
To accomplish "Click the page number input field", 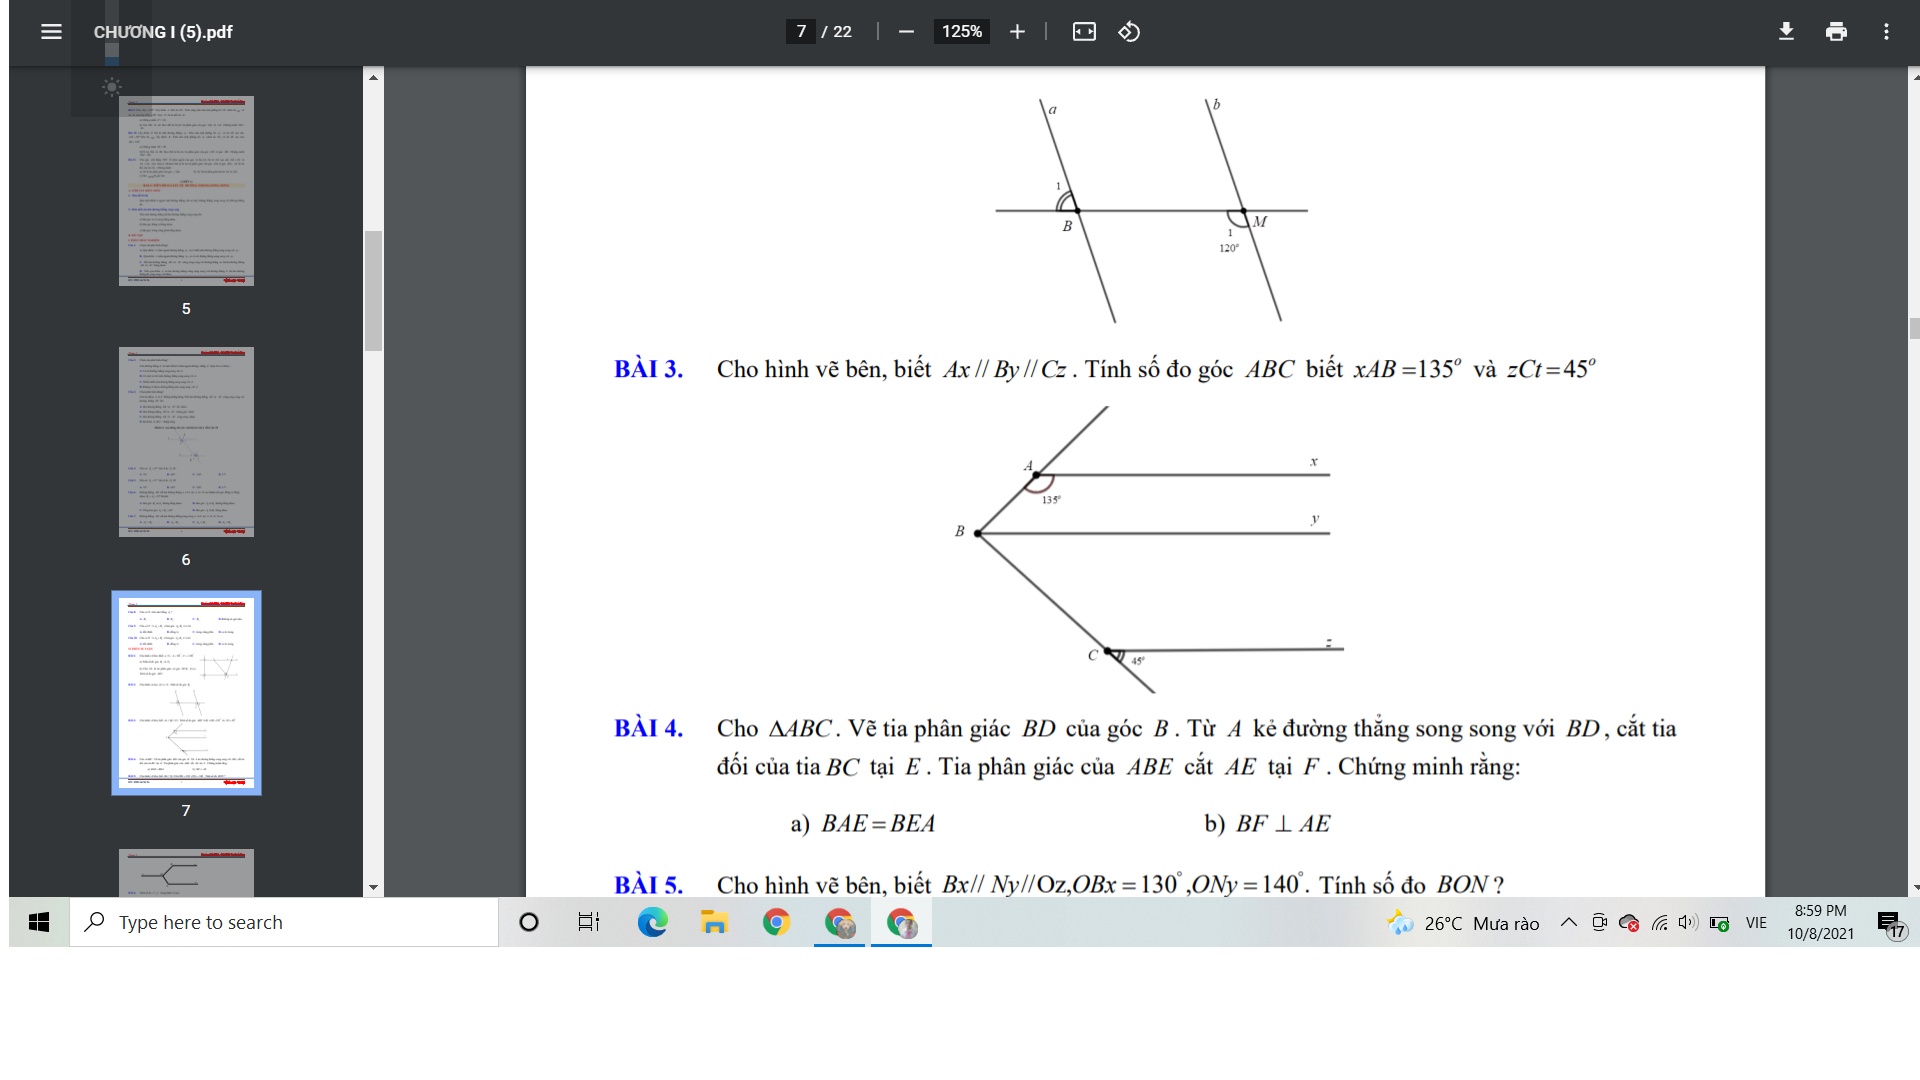I will [801, 32].
